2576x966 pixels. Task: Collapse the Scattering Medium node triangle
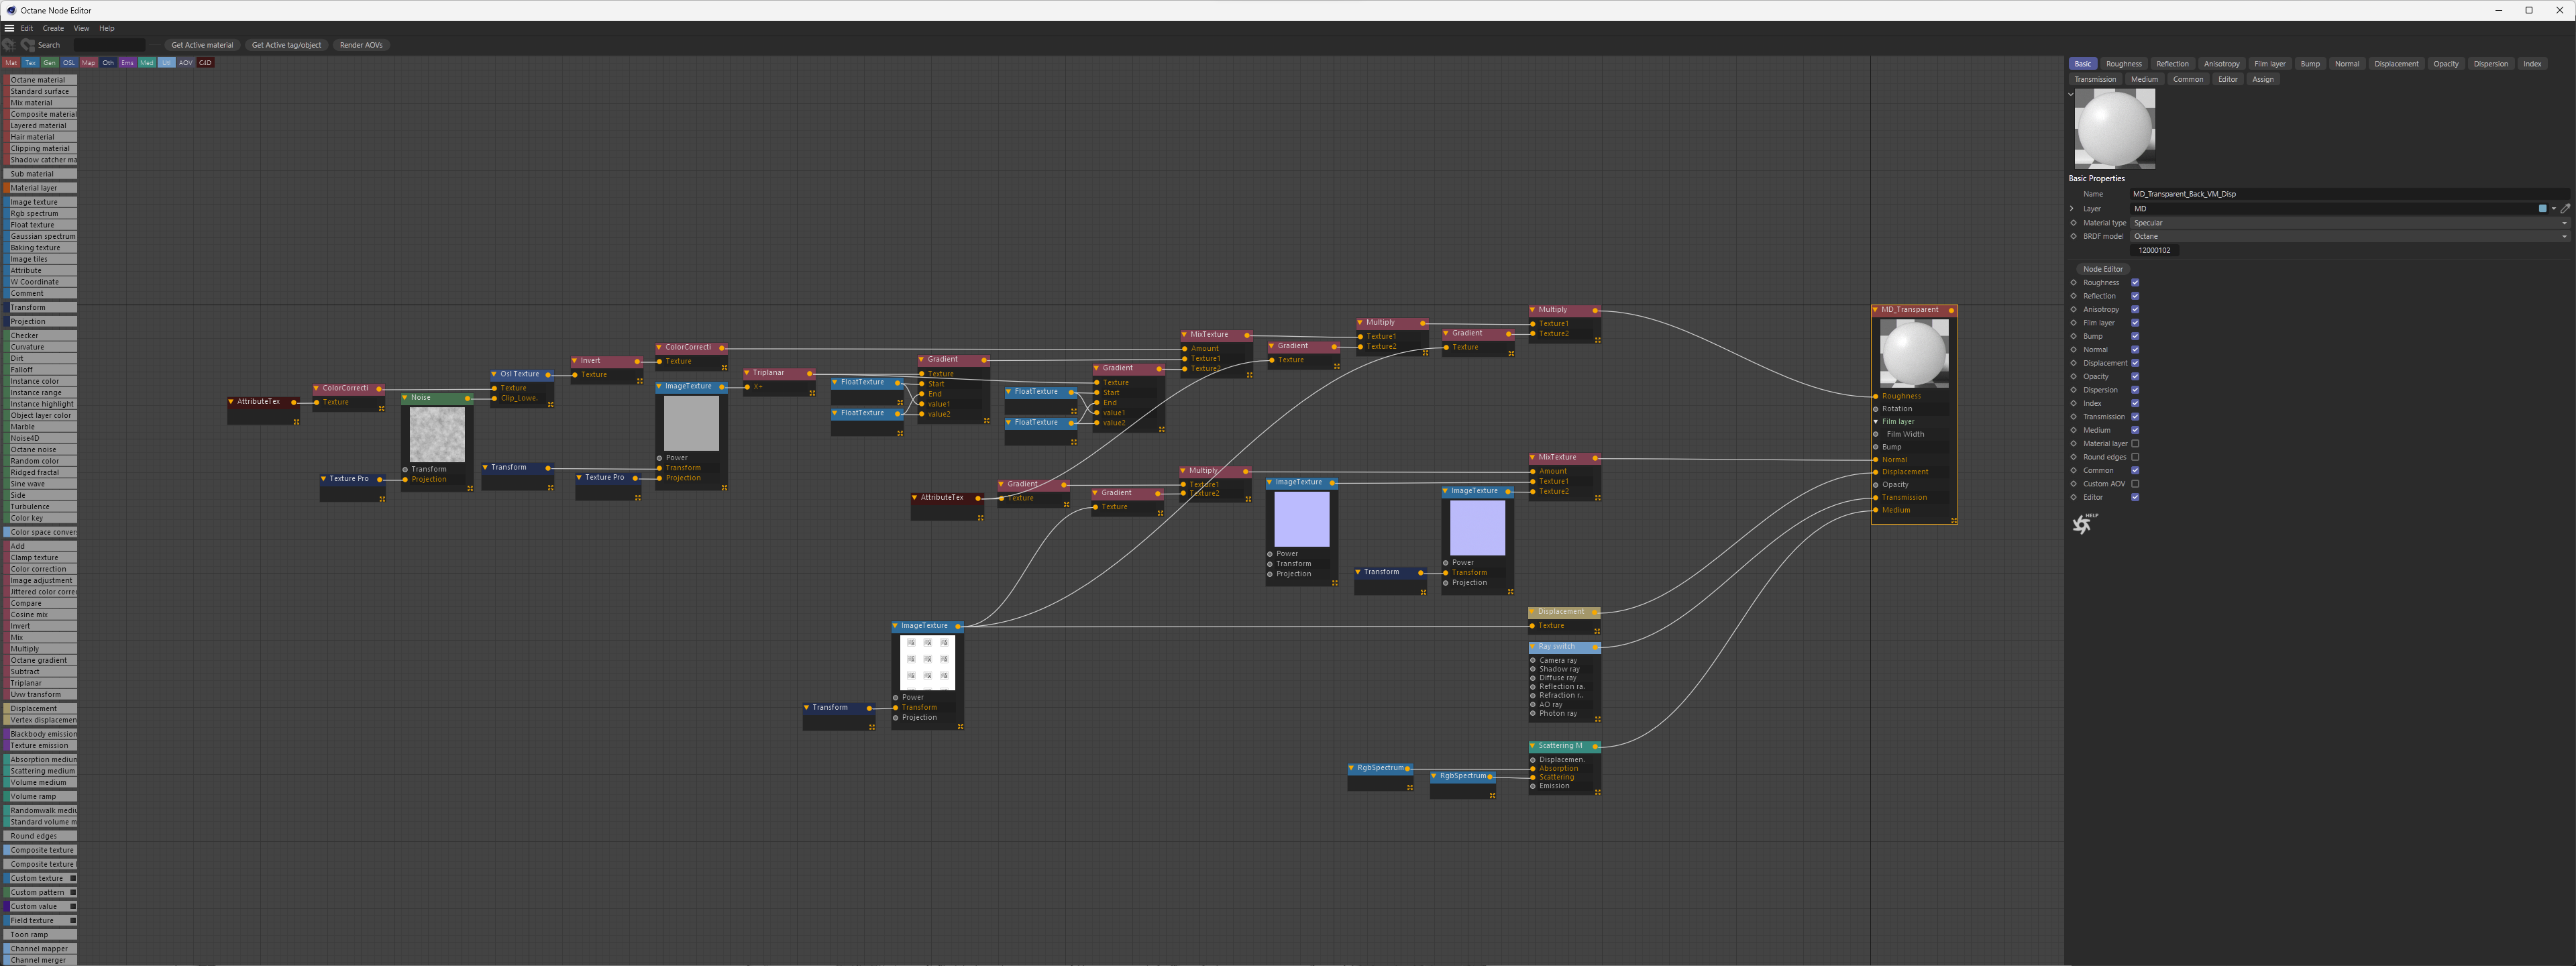(1532, 746)
